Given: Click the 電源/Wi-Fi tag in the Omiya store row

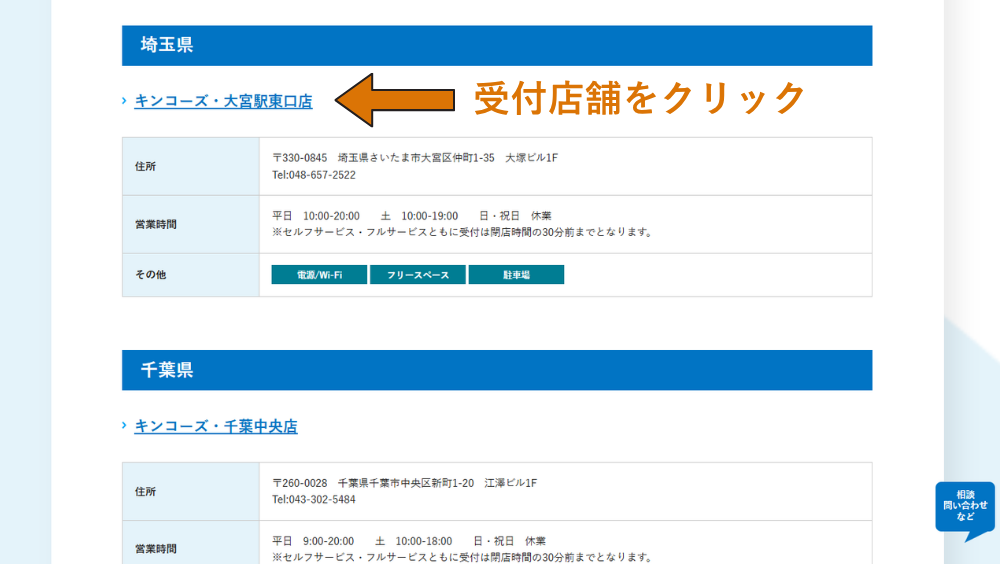Looking at the screenshot, I should [x=320, y=275].
